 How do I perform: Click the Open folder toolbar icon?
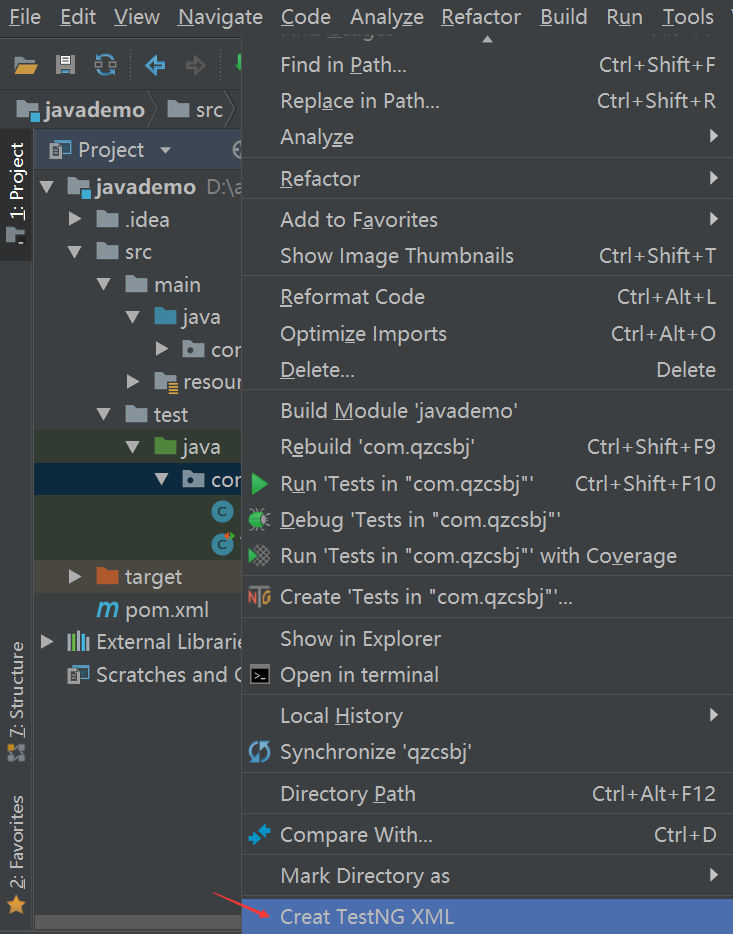(26, 65)
